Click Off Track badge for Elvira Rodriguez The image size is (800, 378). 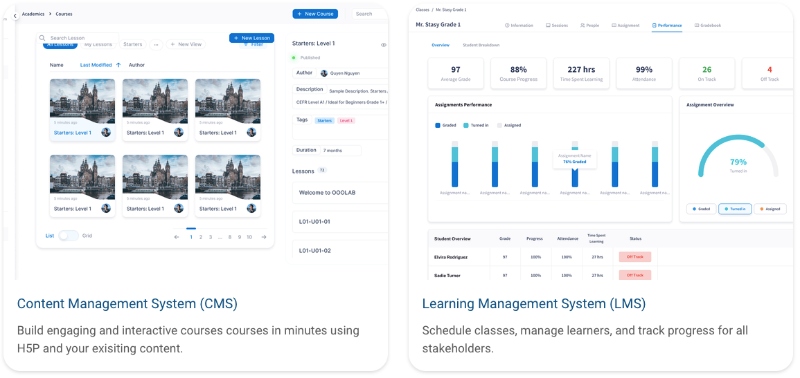coord(635,257)
